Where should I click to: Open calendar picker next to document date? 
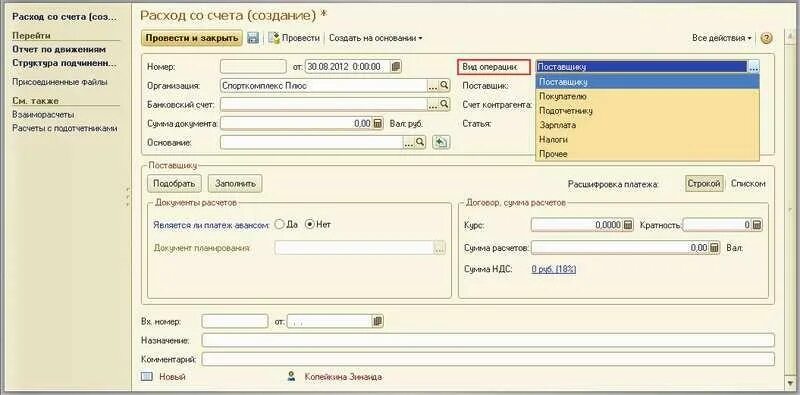tap(396, 67)
